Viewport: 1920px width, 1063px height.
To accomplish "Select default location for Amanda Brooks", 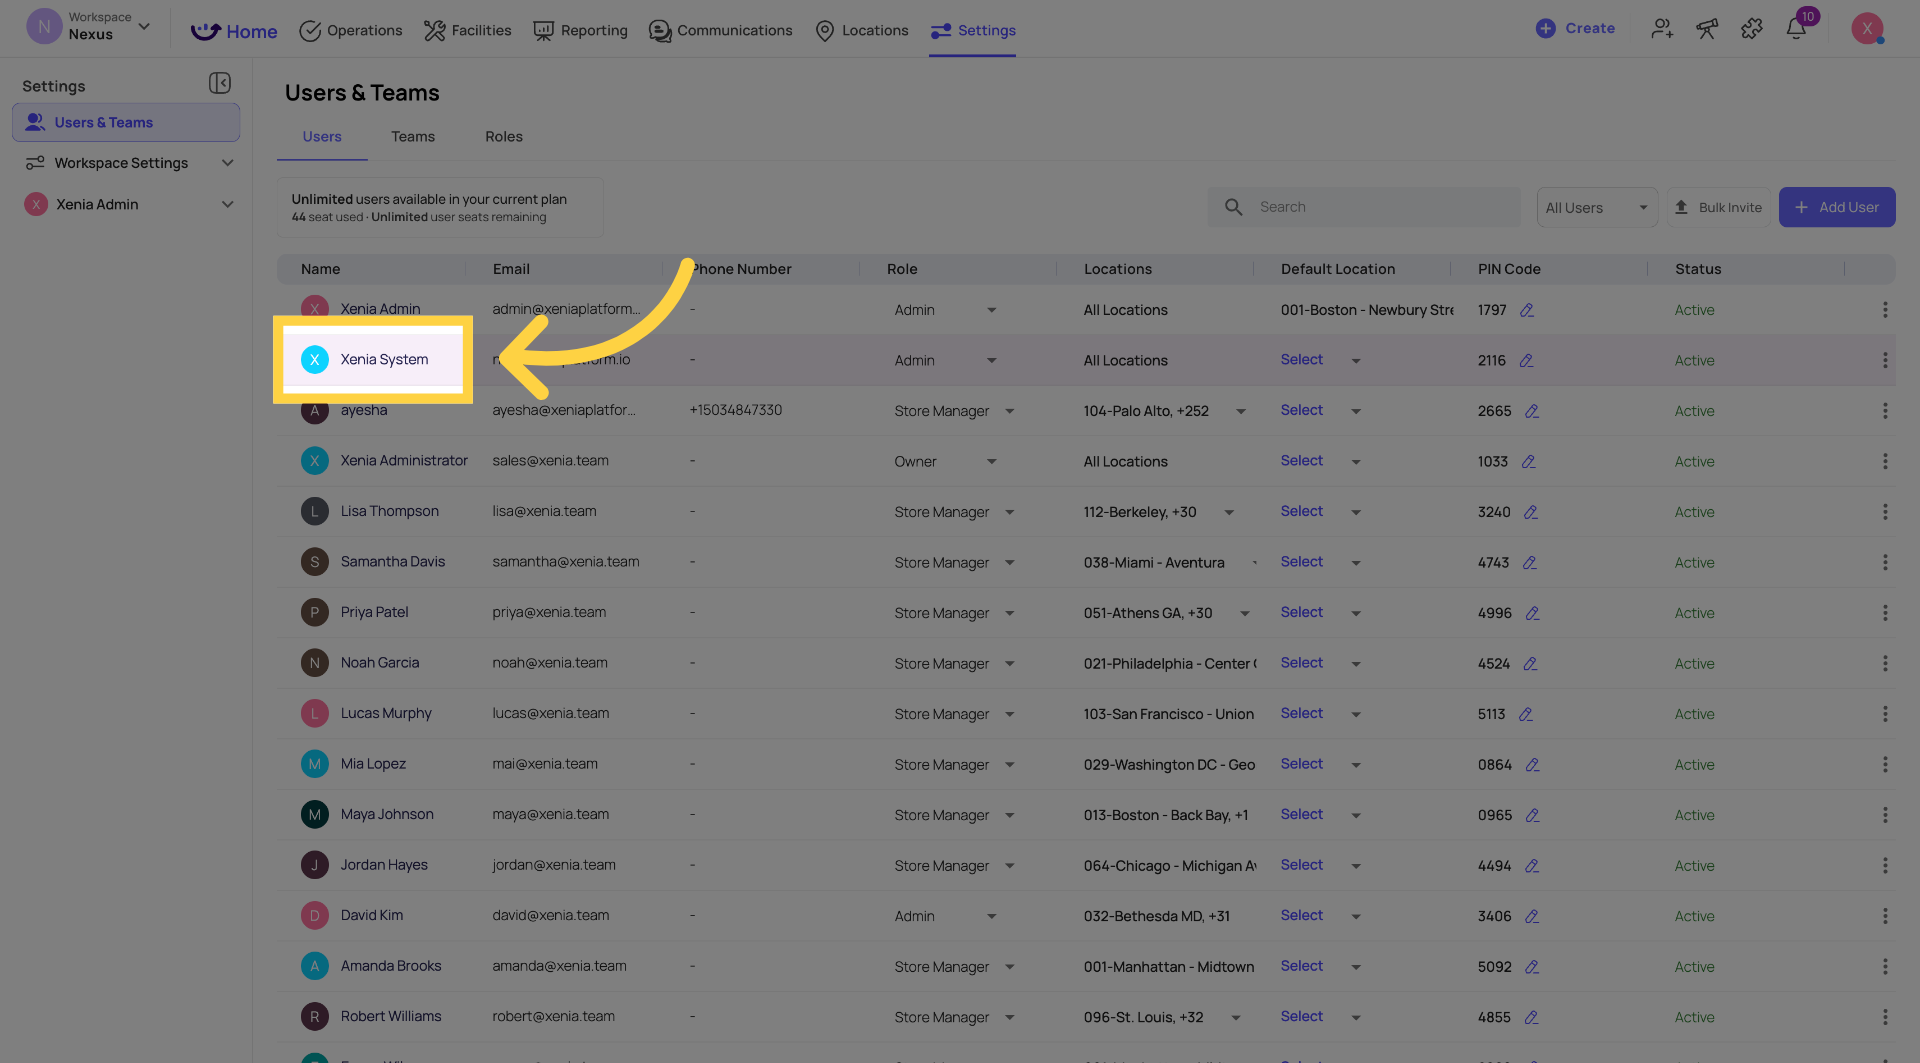I will 1301,965.
